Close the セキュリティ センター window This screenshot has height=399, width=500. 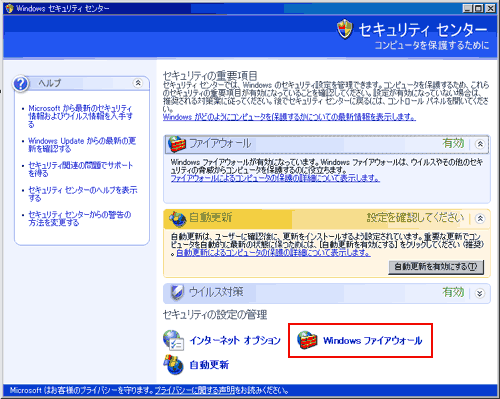(490, 8)
